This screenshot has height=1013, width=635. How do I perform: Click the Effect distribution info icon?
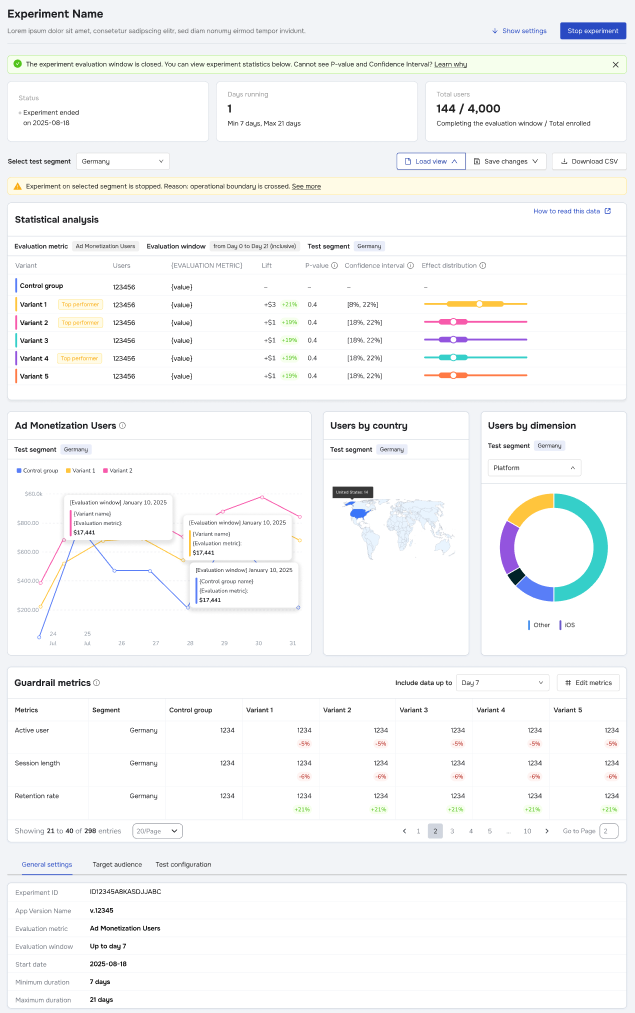[x=482, y=266]
